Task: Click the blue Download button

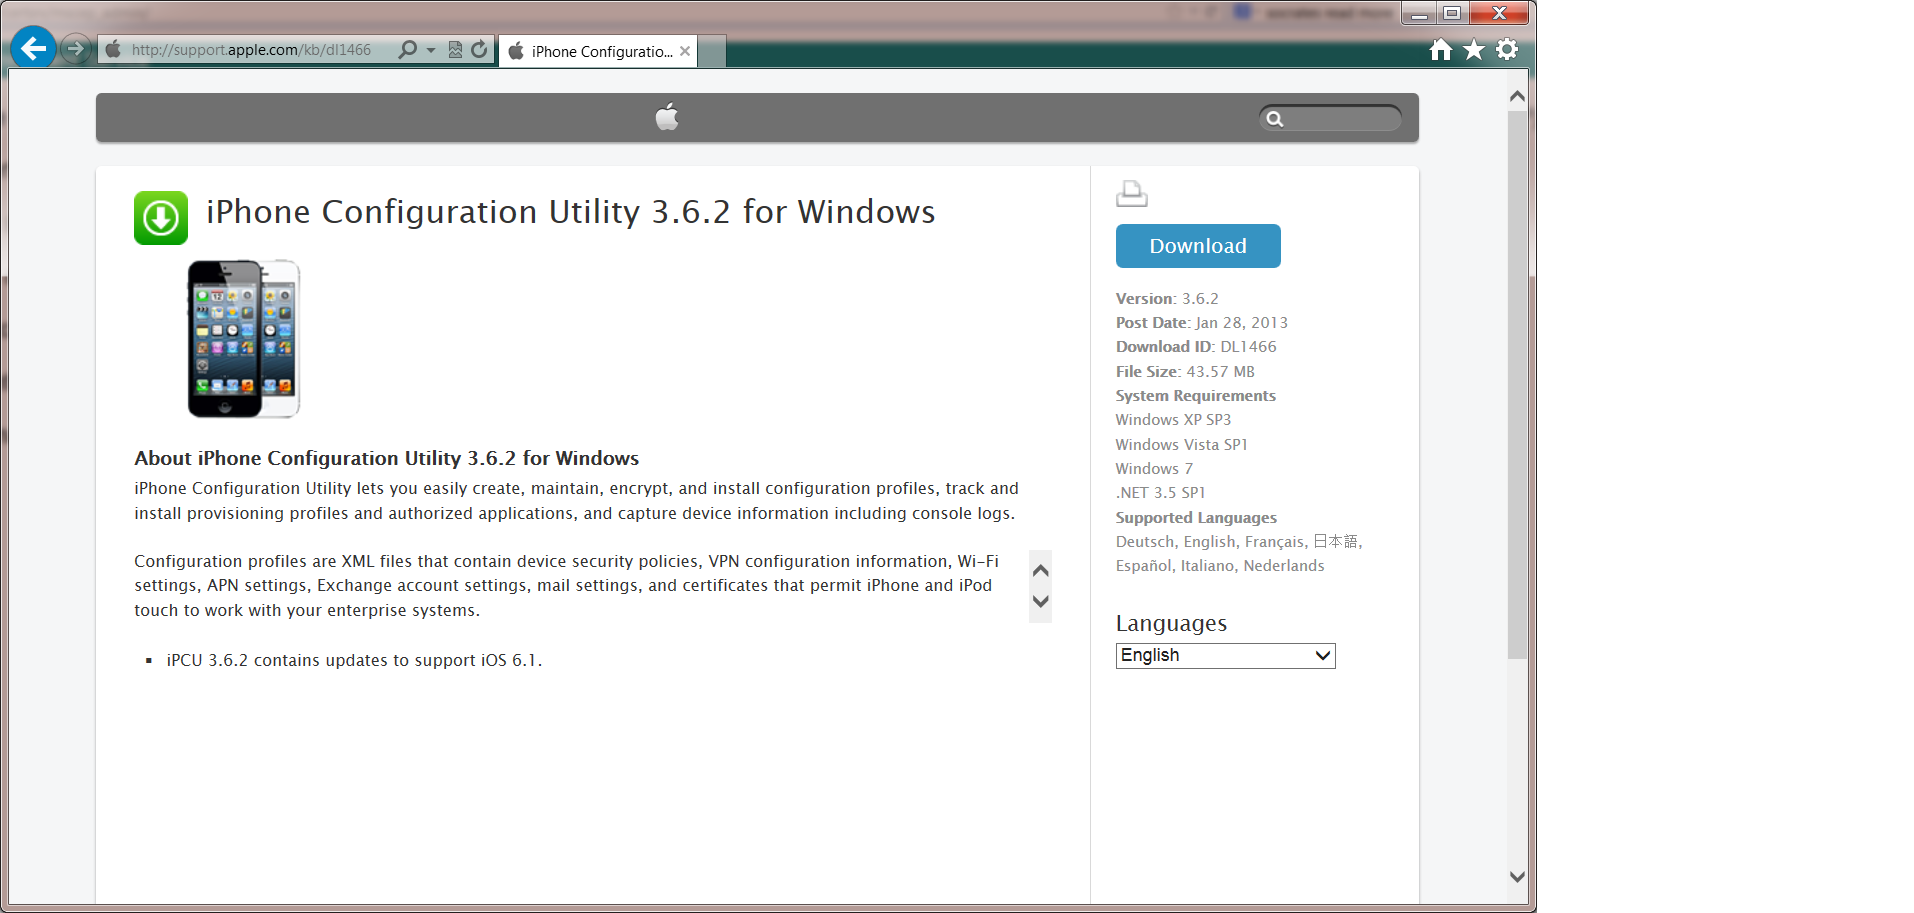Action: (x=1198, y=246)
